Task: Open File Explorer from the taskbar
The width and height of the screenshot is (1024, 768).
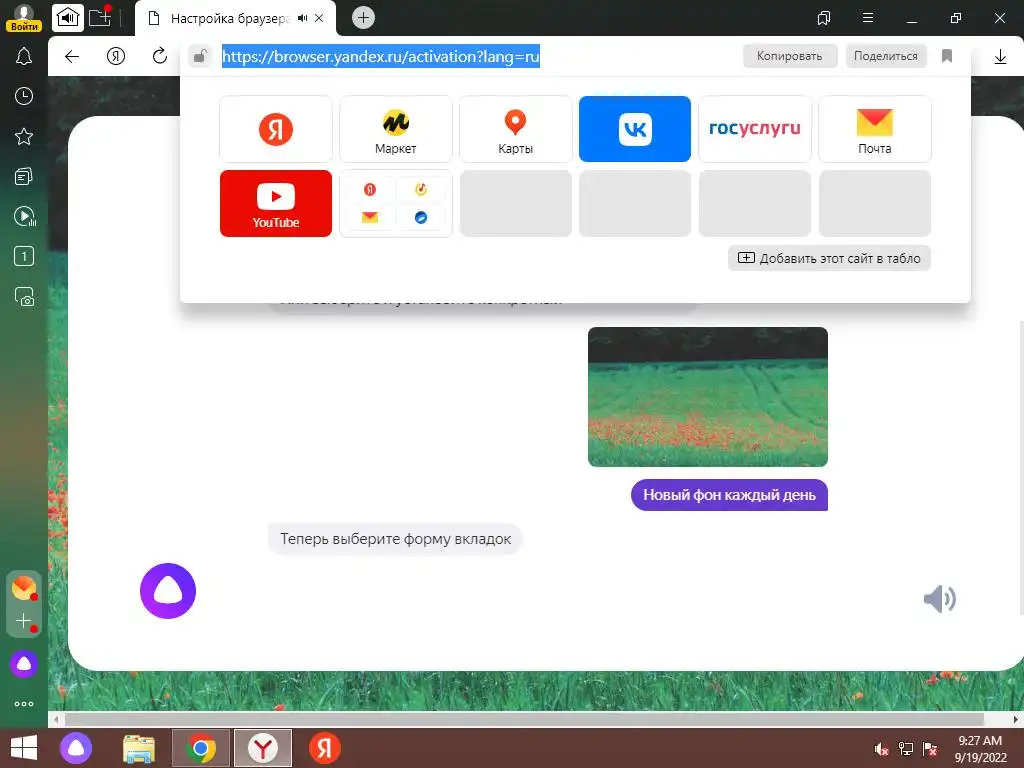Action: coord(139,748)
